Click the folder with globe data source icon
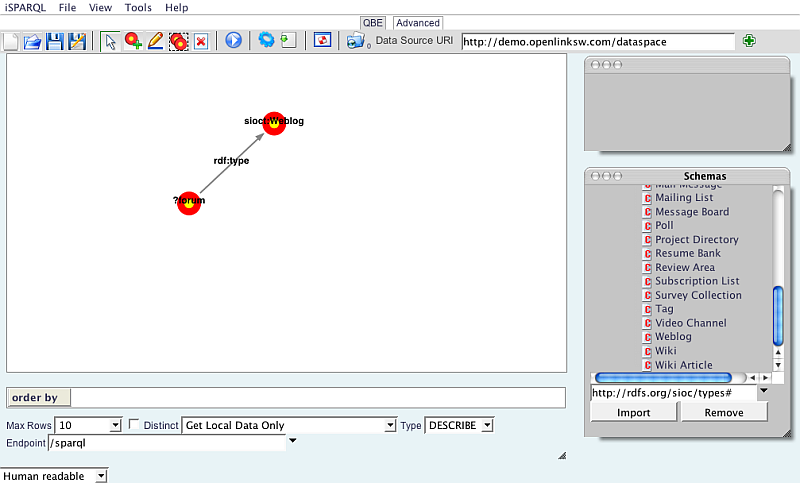This screenshot has width=800, height=483. tap(356, 41)
